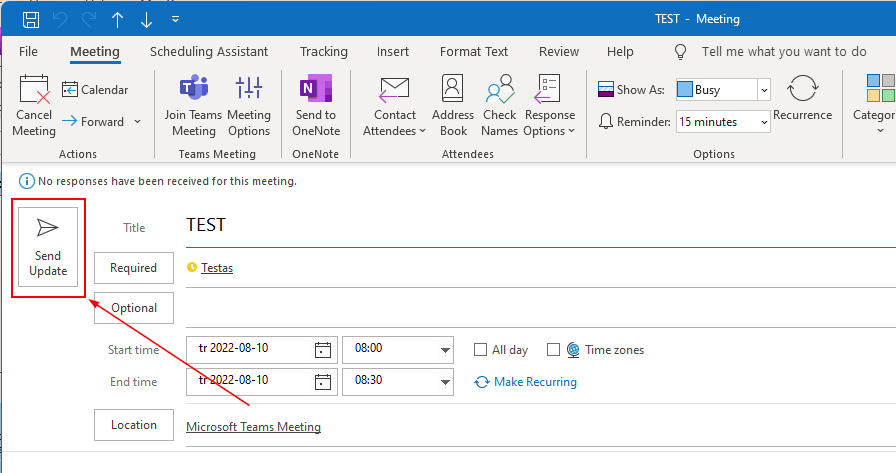Open the Reminder 15 minutes dropdown
Screen dimensions: 896x473
pos(764,122)
